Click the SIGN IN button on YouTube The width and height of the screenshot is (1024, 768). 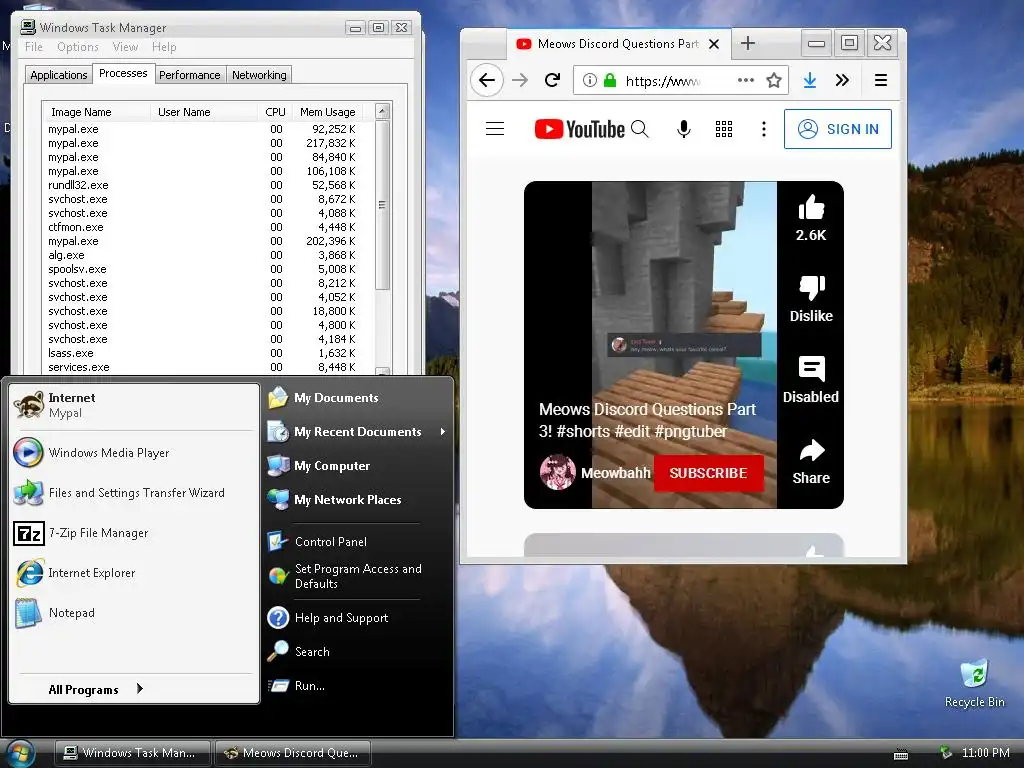pos(838,129)
